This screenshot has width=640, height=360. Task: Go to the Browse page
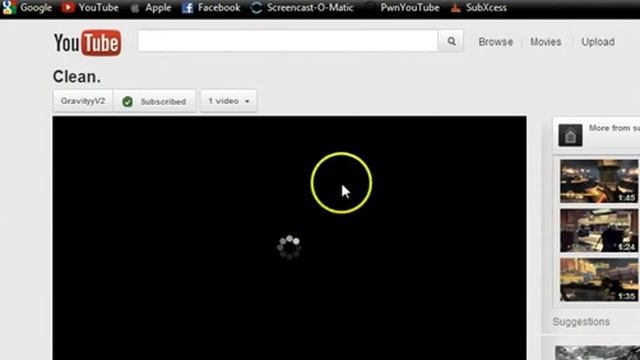click(496, 42)
